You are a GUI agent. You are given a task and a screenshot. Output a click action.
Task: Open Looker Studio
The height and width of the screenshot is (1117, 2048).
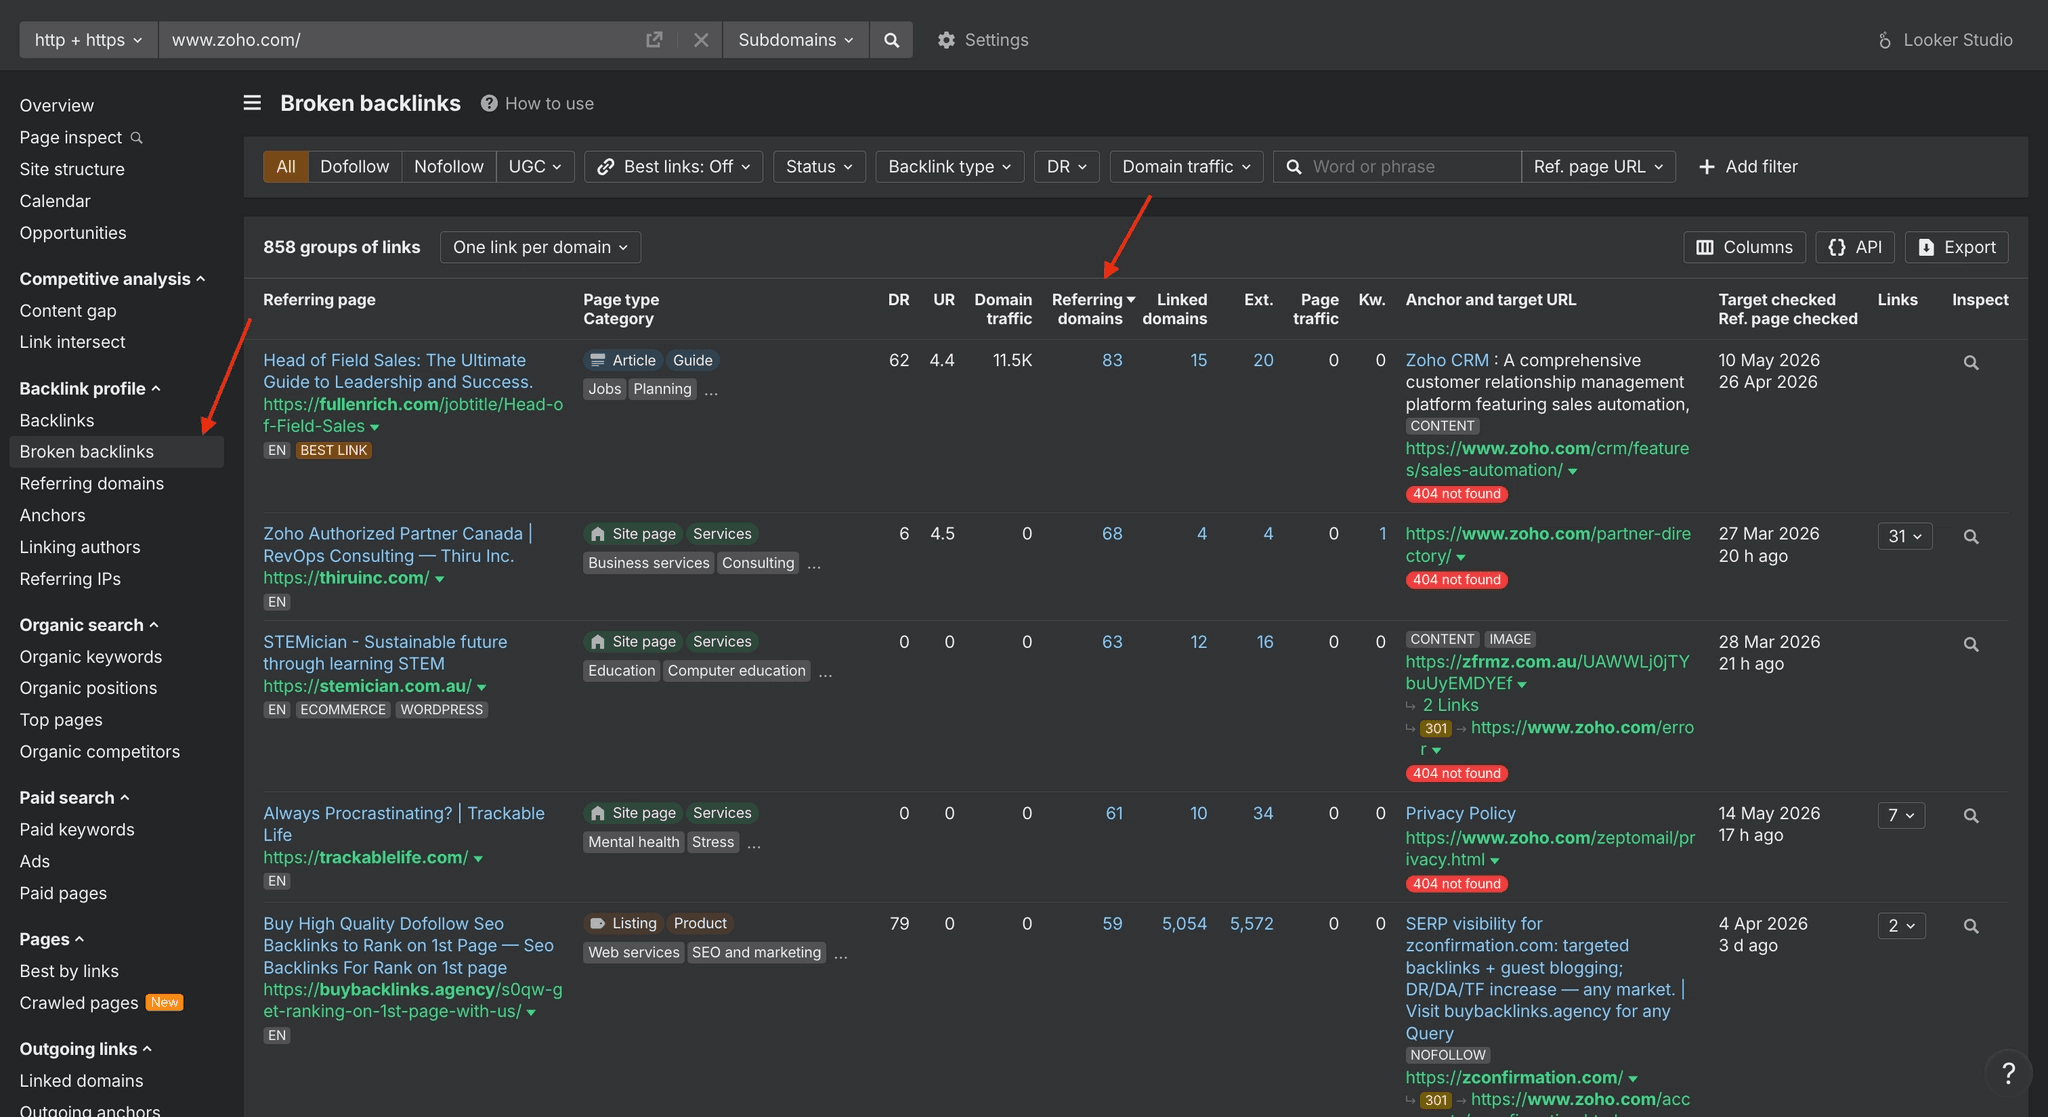click(1945, 40)
